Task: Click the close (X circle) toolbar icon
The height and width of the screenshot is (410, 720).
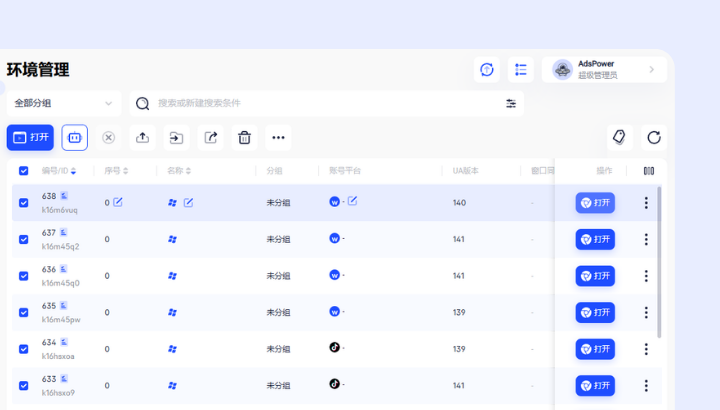Action: click(108, 137)
